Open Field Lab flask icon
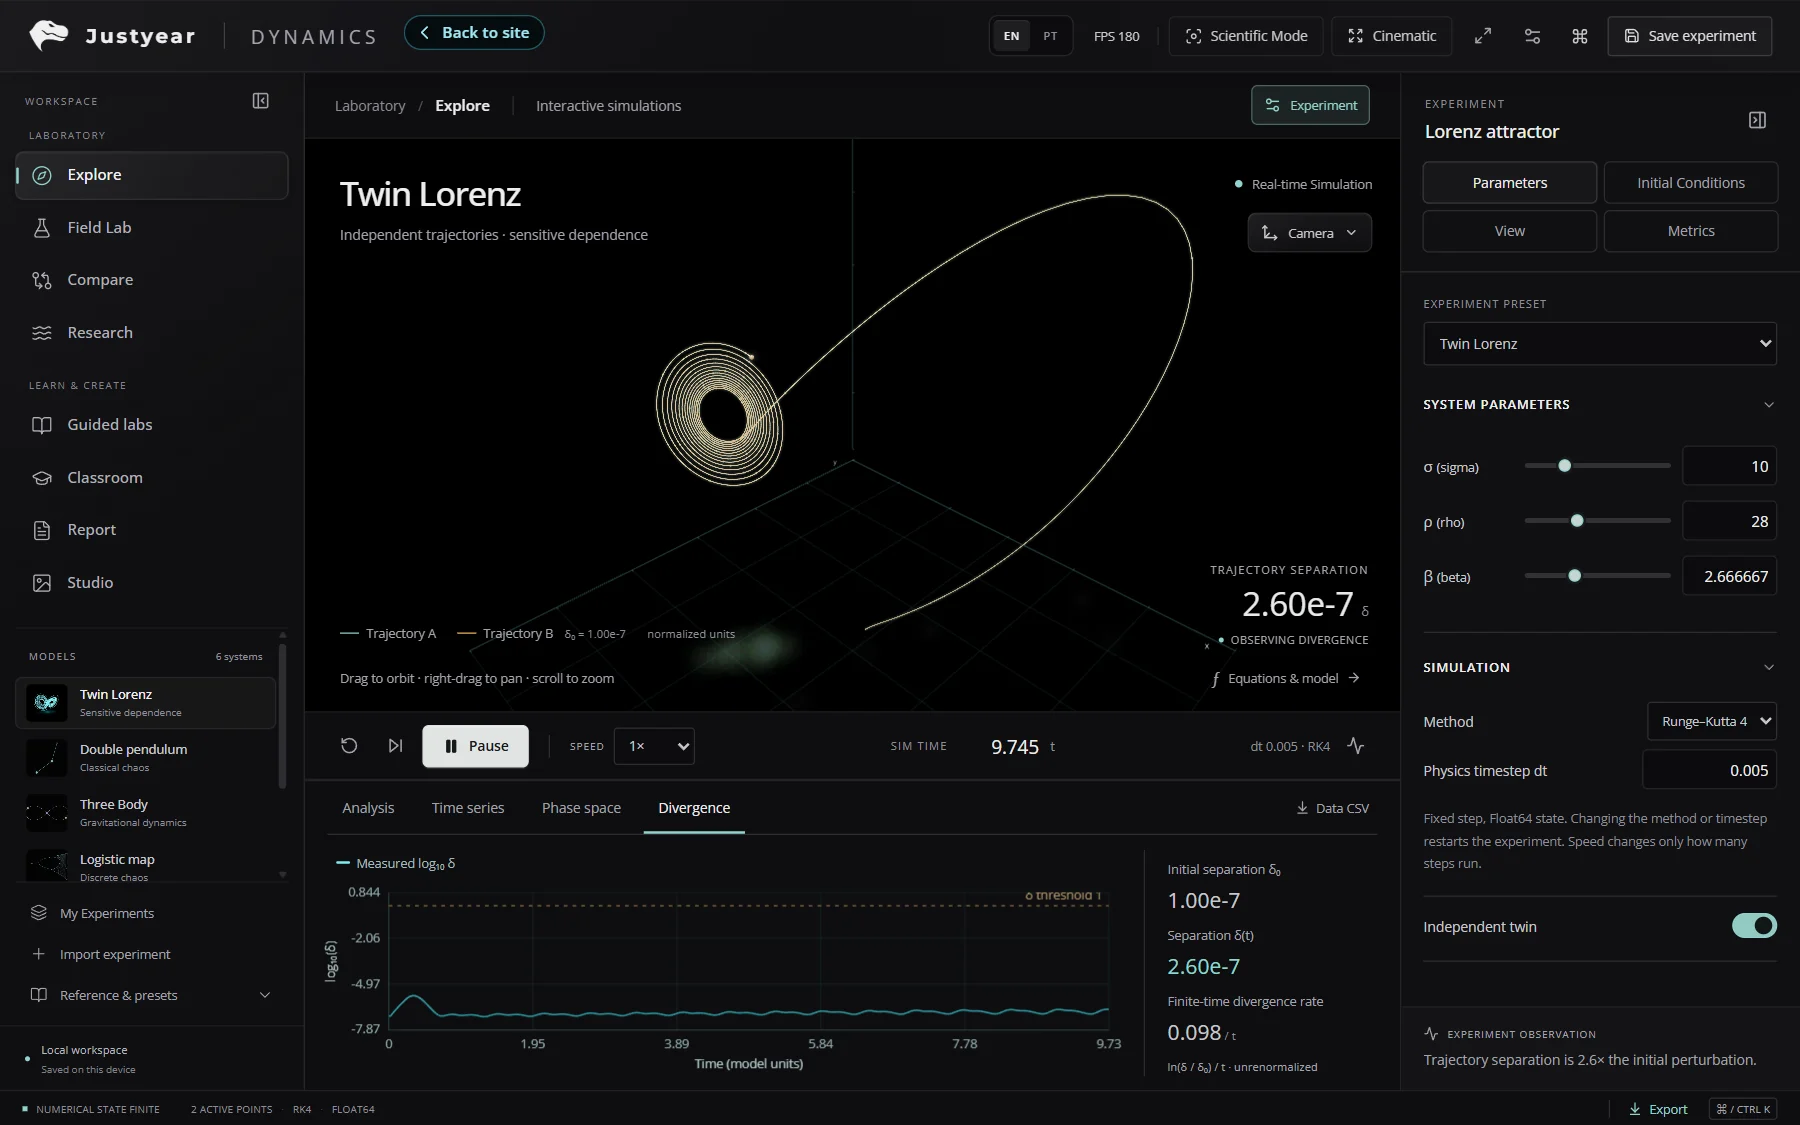 point(42,228)
